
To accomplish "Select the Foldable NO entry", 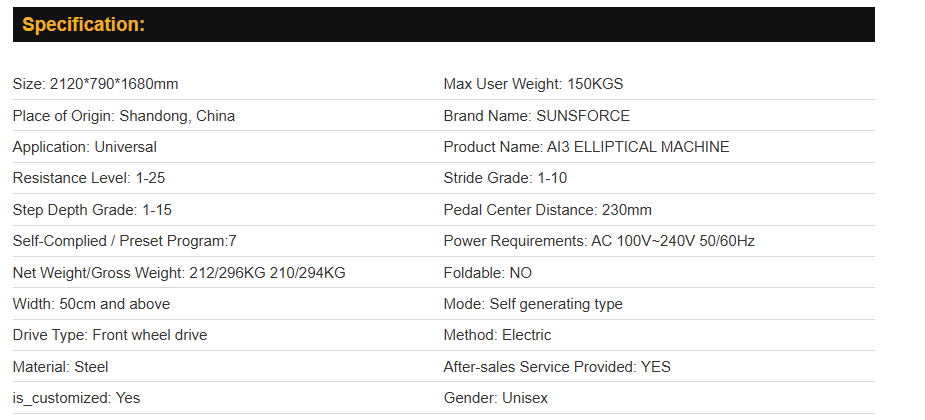I will coord(488,273).
